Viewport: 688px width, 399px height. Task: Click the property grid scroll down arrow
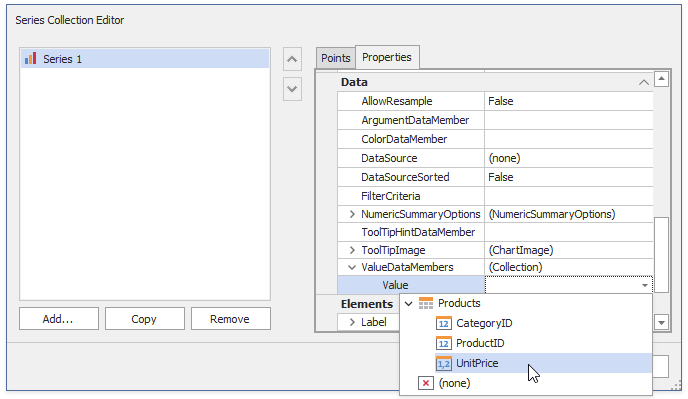pos(661,323)
